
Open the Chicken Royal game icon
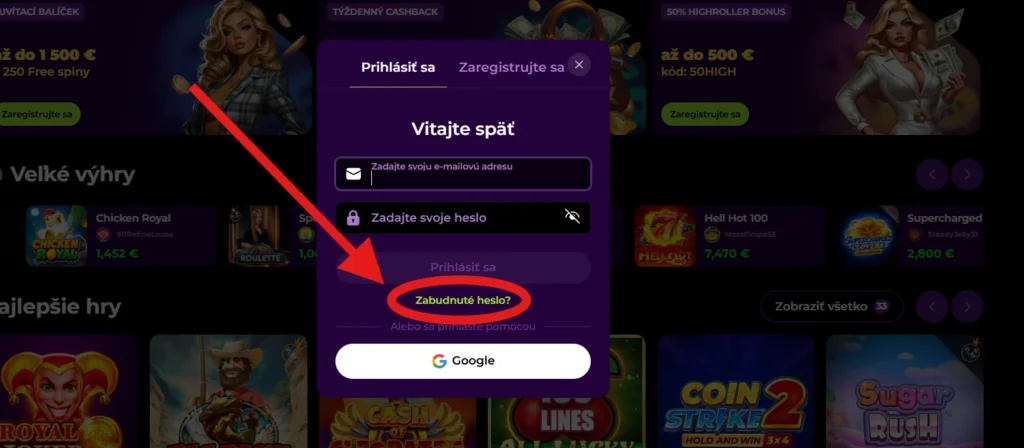[57, 236]
